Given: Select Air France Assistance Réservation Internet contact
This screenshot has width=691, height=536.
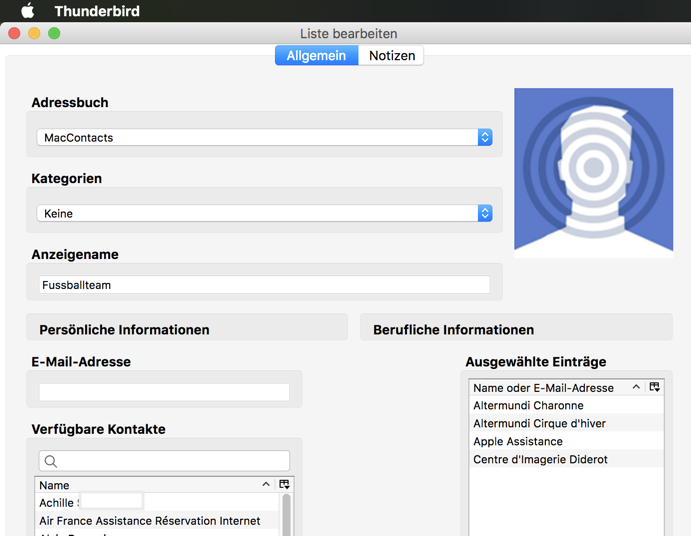Looking at the screenshot, I should coord(150,521).
